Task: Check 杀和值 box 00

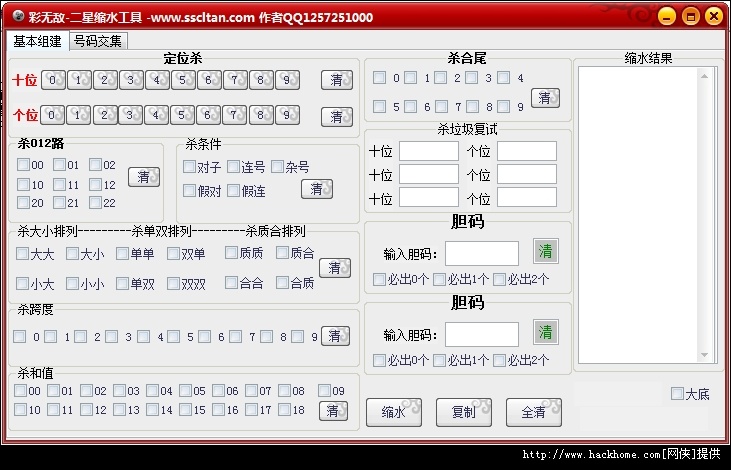Action: tap(20, 390)
